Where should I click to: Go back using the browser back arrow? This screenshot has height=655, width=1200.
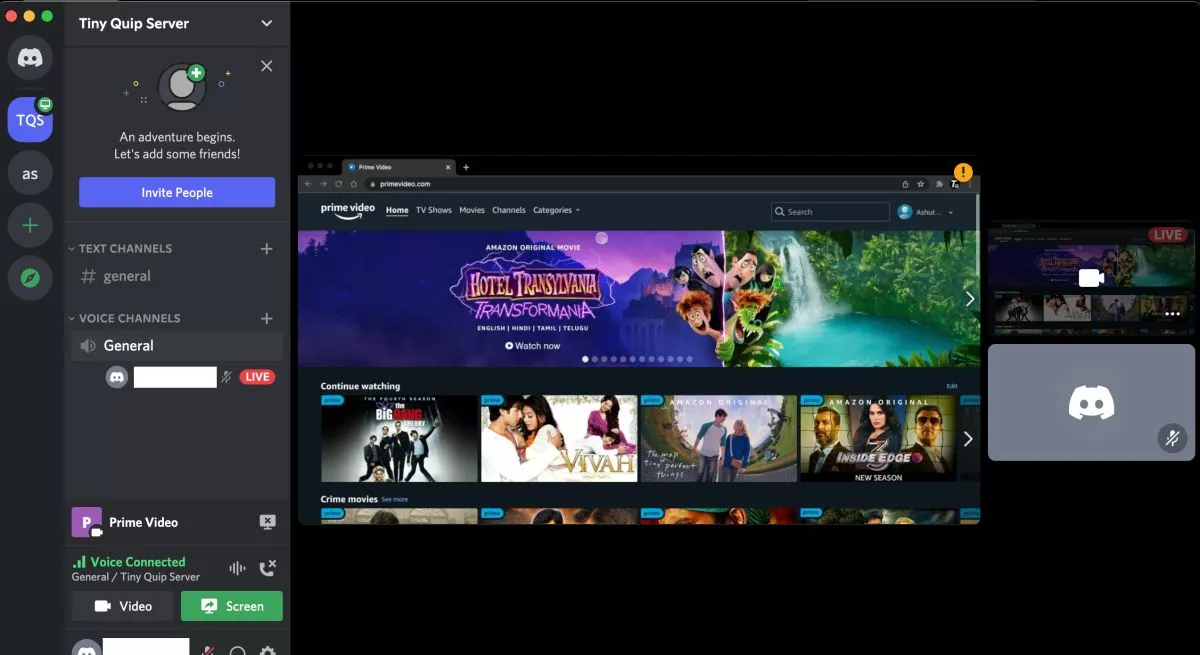(x=308, y=184)
